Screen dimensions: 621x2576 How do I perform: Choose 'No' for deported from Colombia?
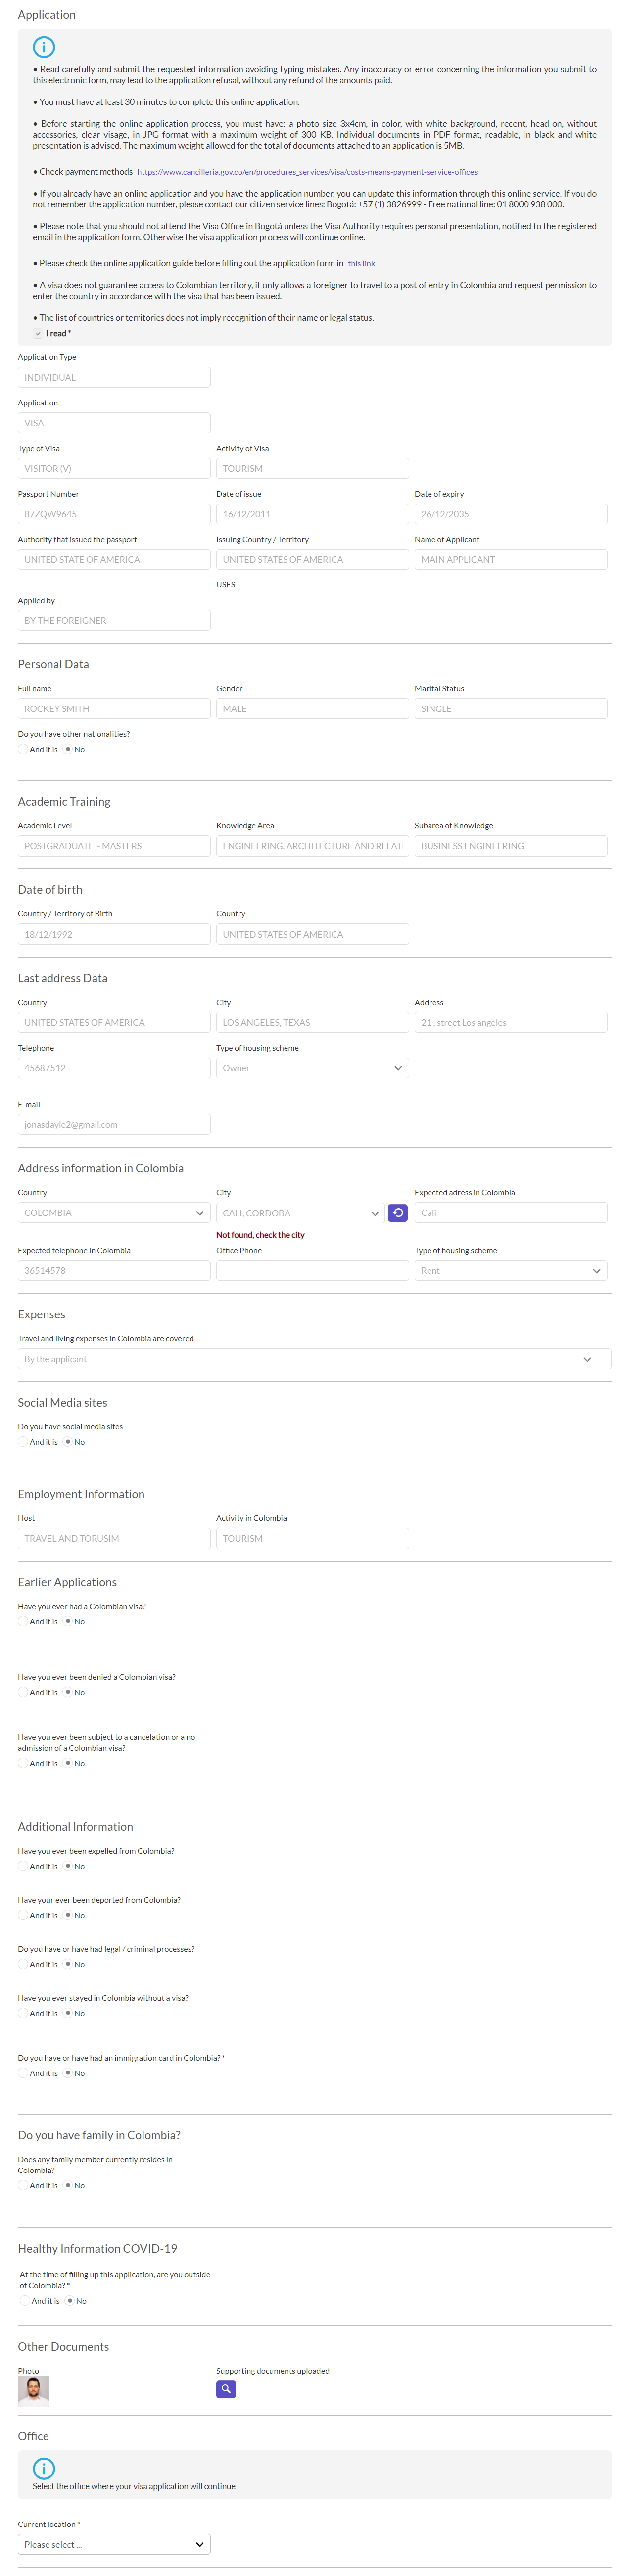point(68,1916)
